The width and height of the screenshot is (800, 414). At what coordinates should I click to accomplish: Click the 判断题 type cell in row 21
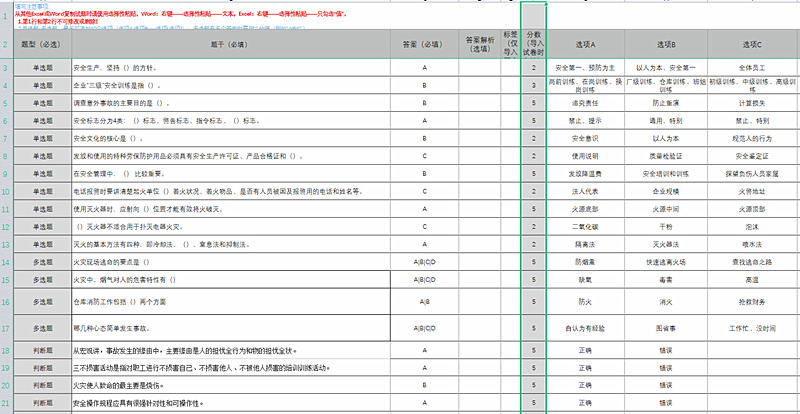42,404
